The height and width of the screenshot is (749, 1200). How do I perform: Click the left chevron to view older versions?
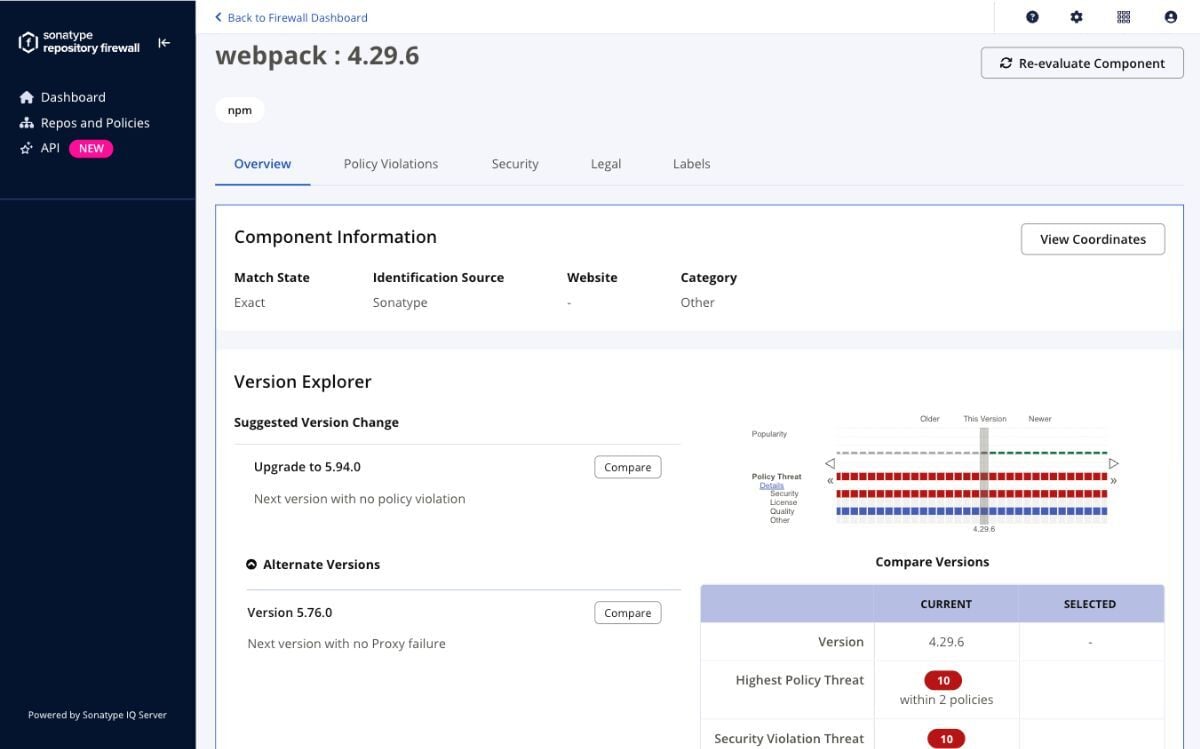(x=829, y=463)
